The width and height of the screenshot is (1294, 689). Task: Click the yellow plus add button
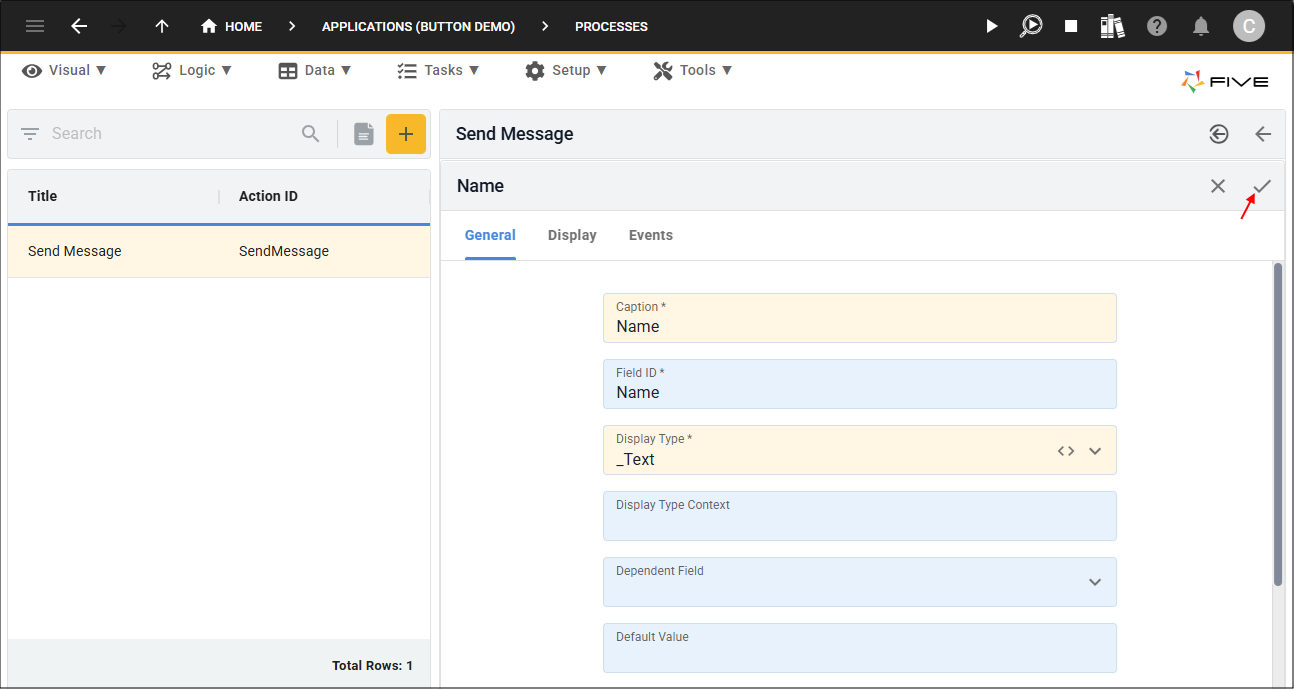[x=406, y=134]
